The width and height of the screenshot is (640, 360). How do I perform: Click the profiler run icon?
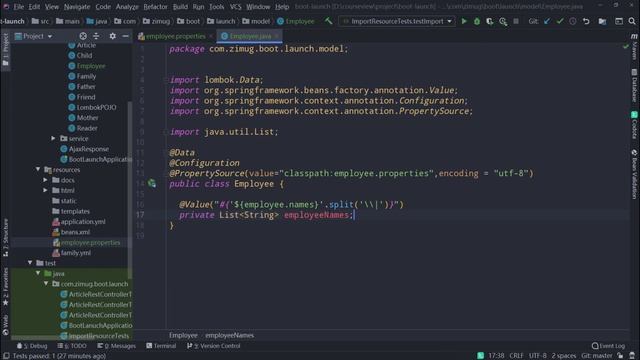tap(503, 21)
